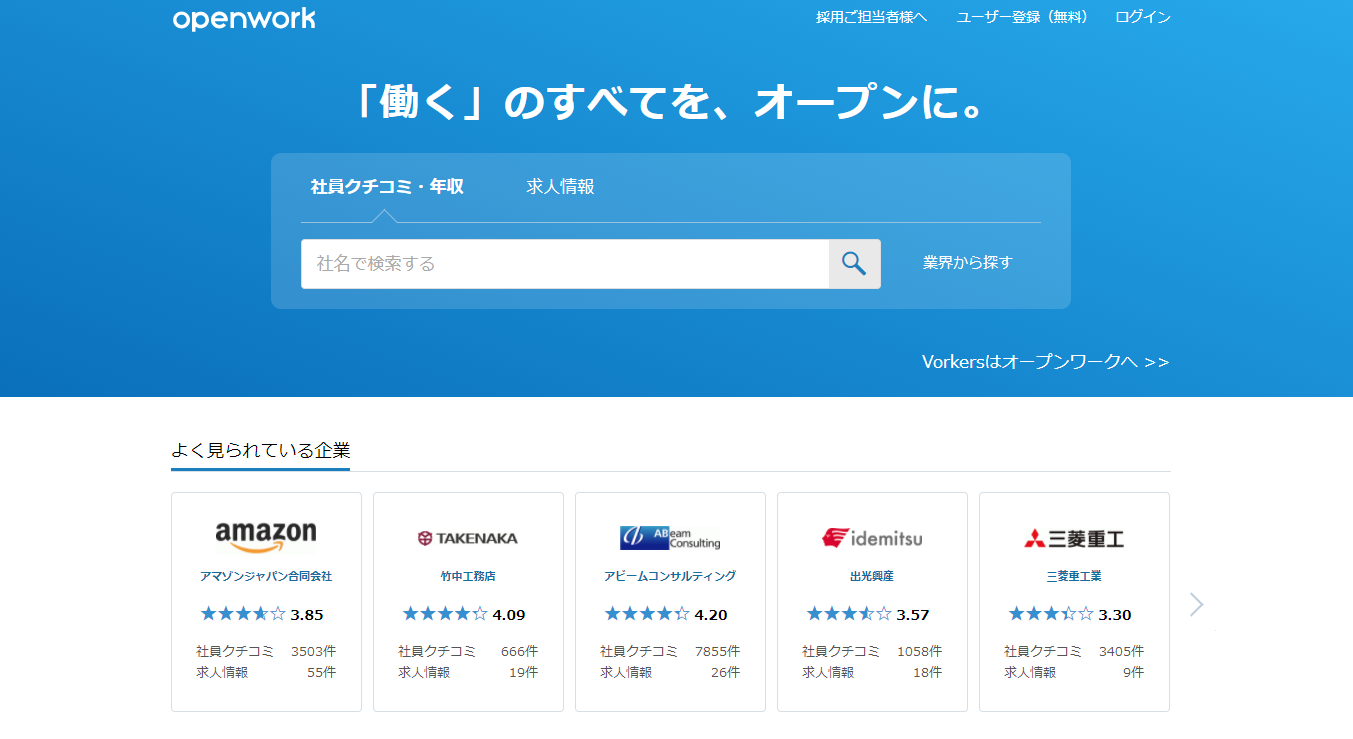
Task: Click 竹中工務店's 社員クチコミ 666件 row
Action: pos(468,651)
